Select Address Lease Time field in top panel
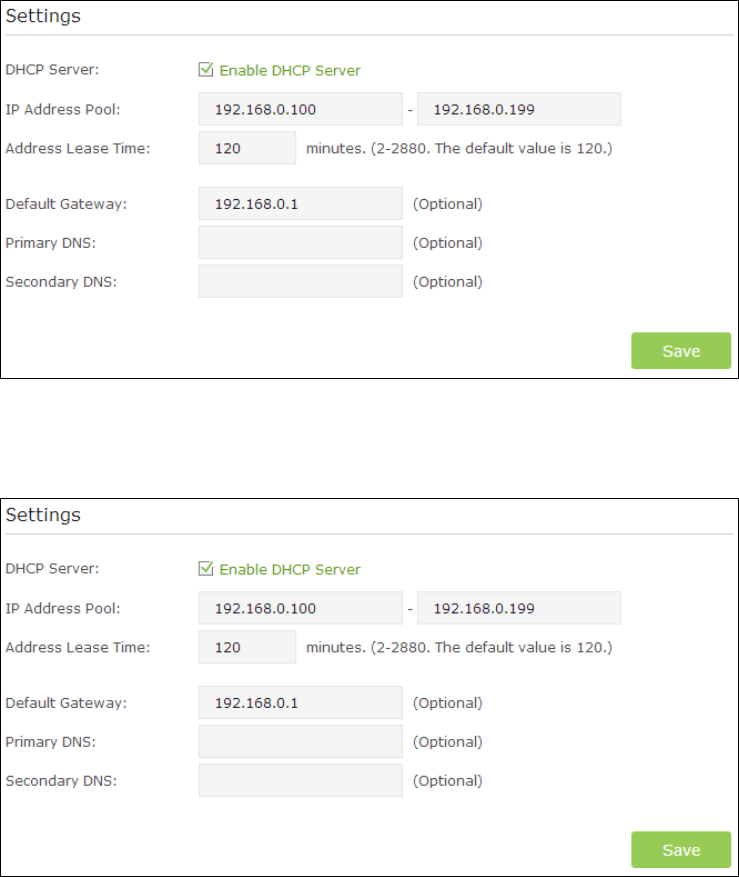This screenshot has width=739, height=877. pos(247,148)
